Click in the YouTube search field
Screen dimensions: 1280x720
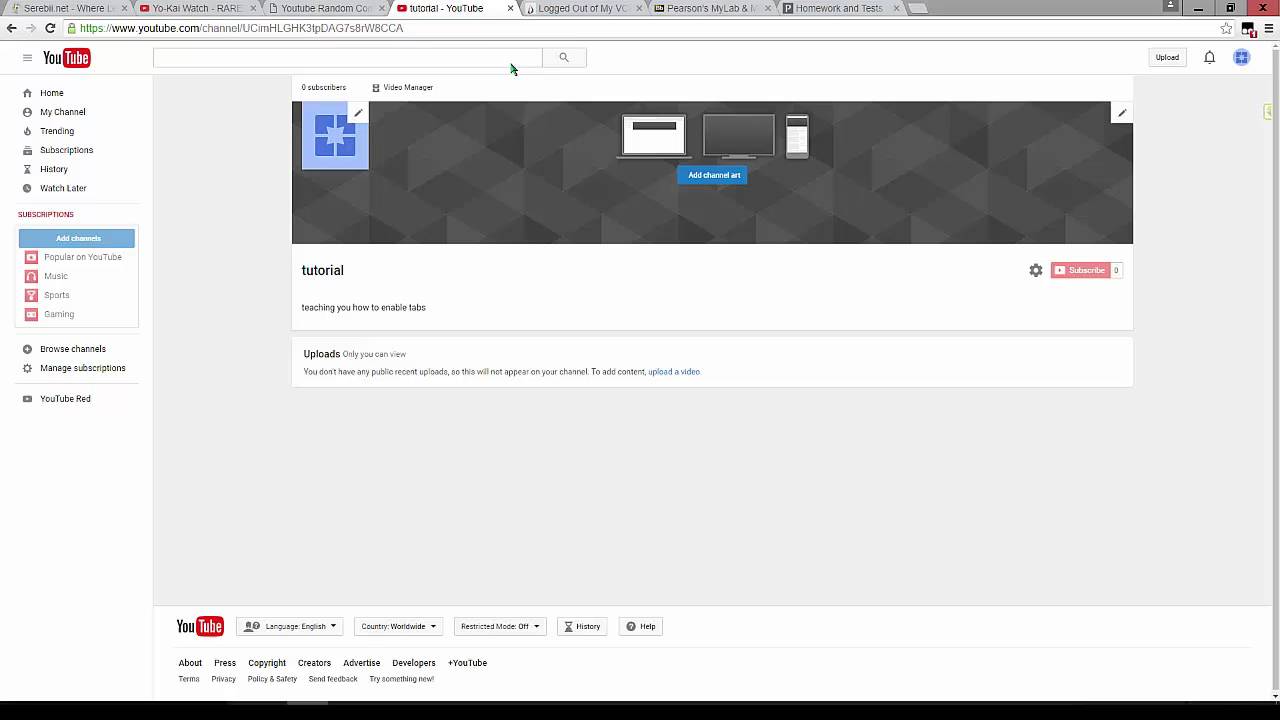[x=348, y=58]
